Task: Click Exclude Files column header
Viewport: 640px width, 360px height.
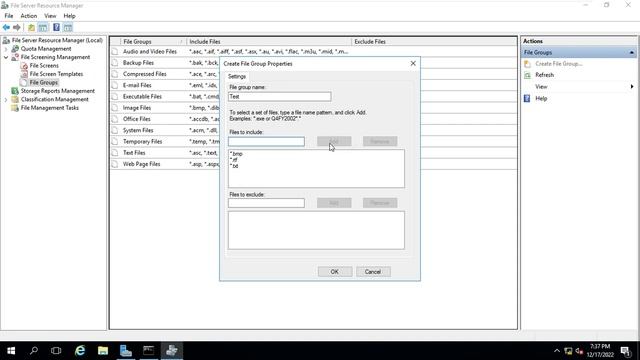Action: pyautogui.click(x=434, y=42)
